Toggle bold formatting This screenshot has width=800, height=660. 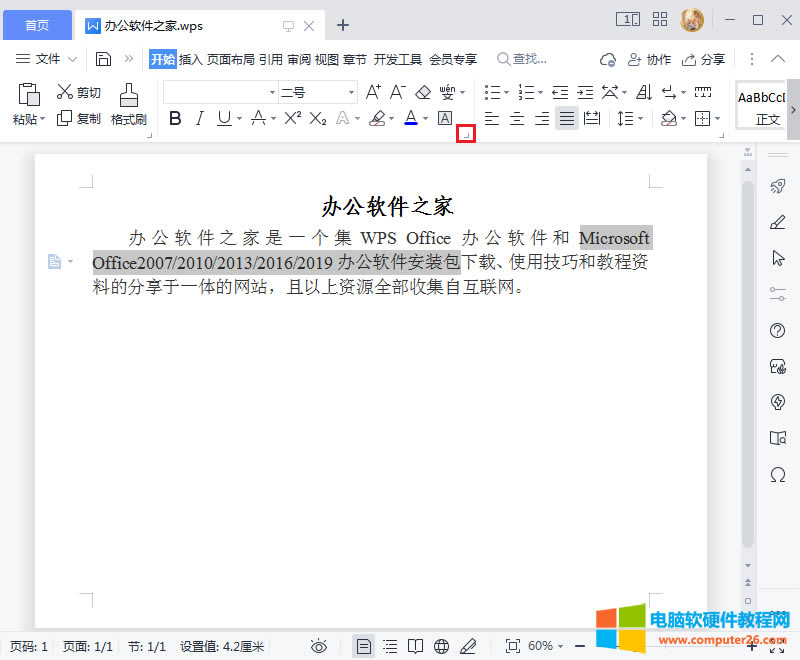click(x=175, y=118)
